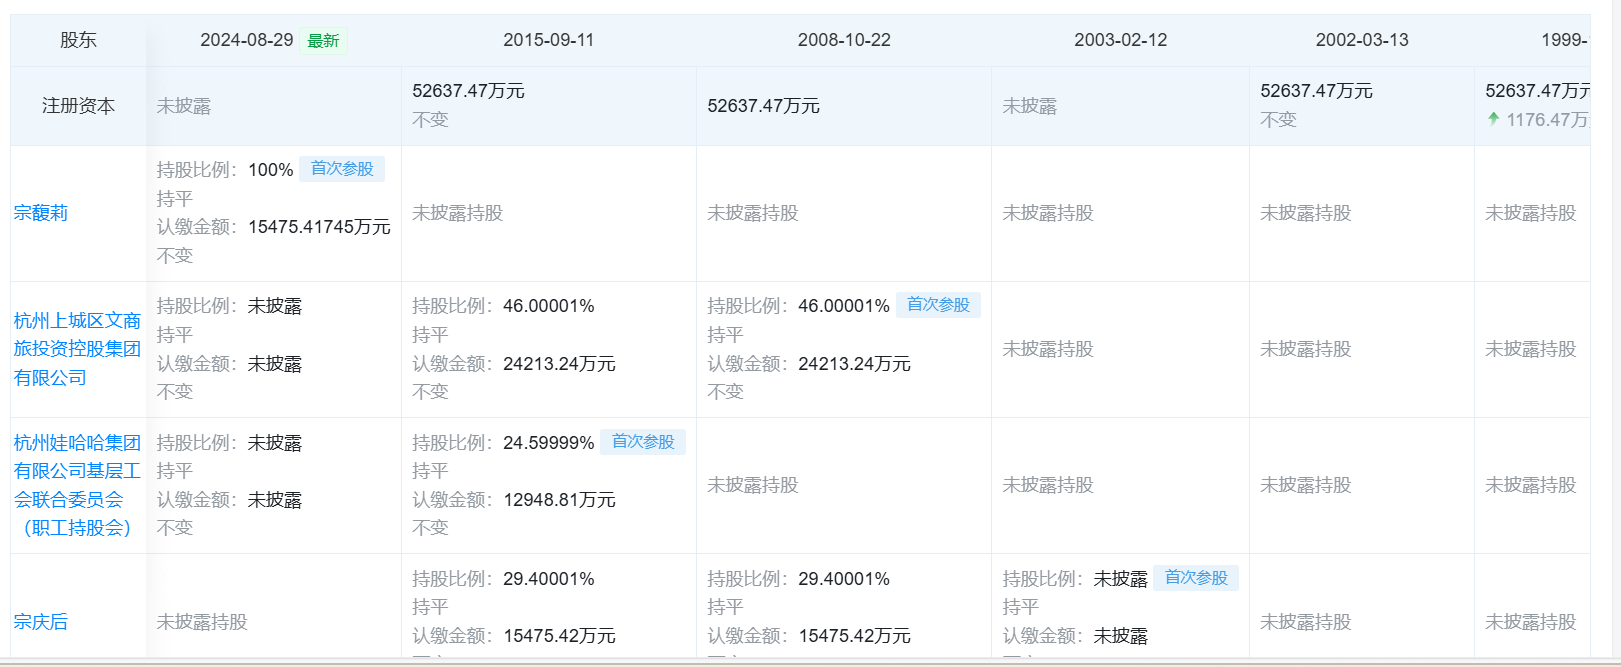Open shareholder 宗庆后 profile link
This screenshot has width=1621, height=667.
pos(41,622)
